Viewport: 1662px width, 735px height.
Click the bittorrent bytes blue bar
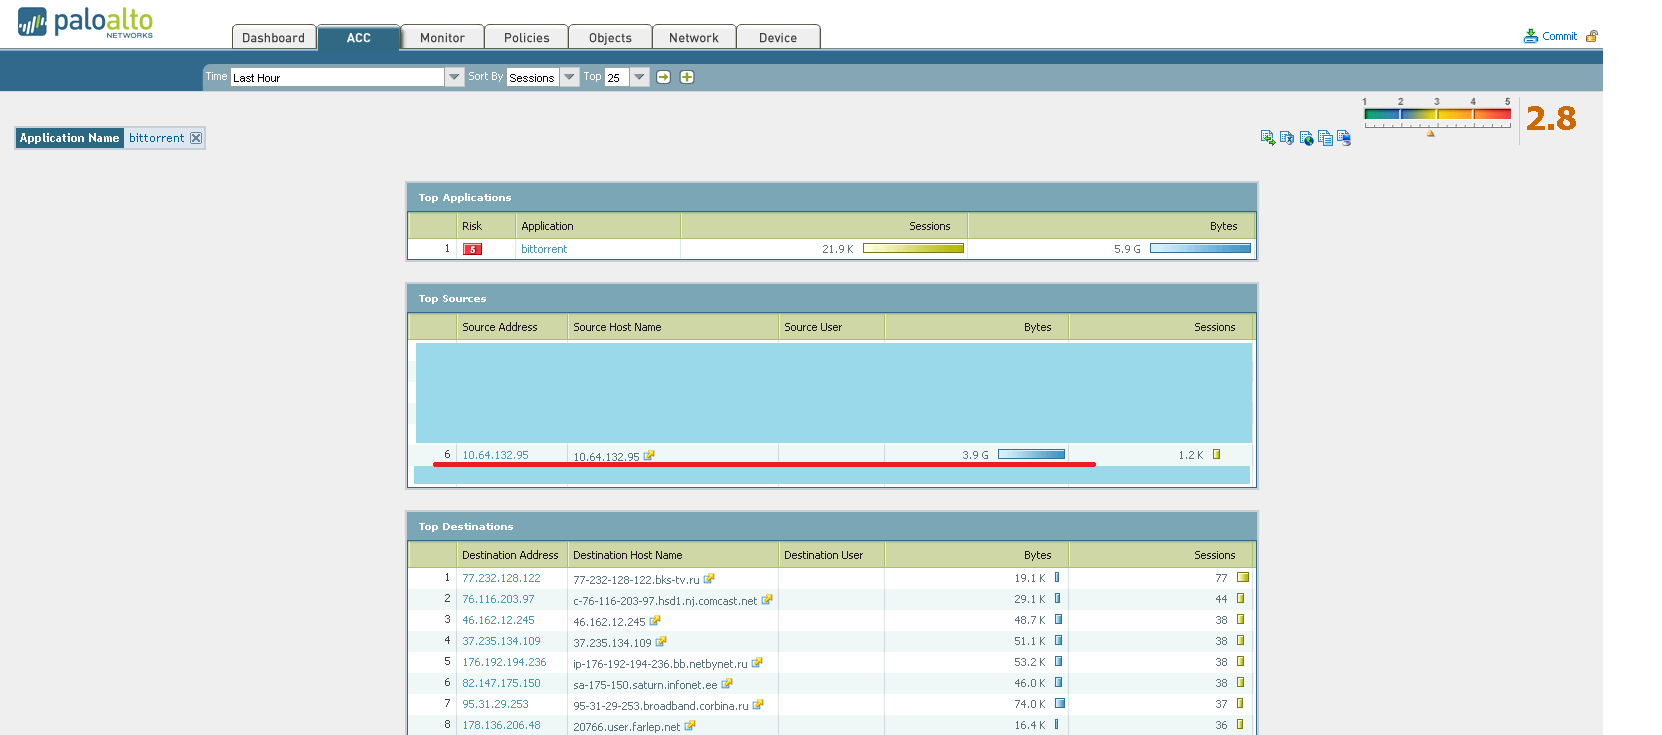pos(1200,249)
